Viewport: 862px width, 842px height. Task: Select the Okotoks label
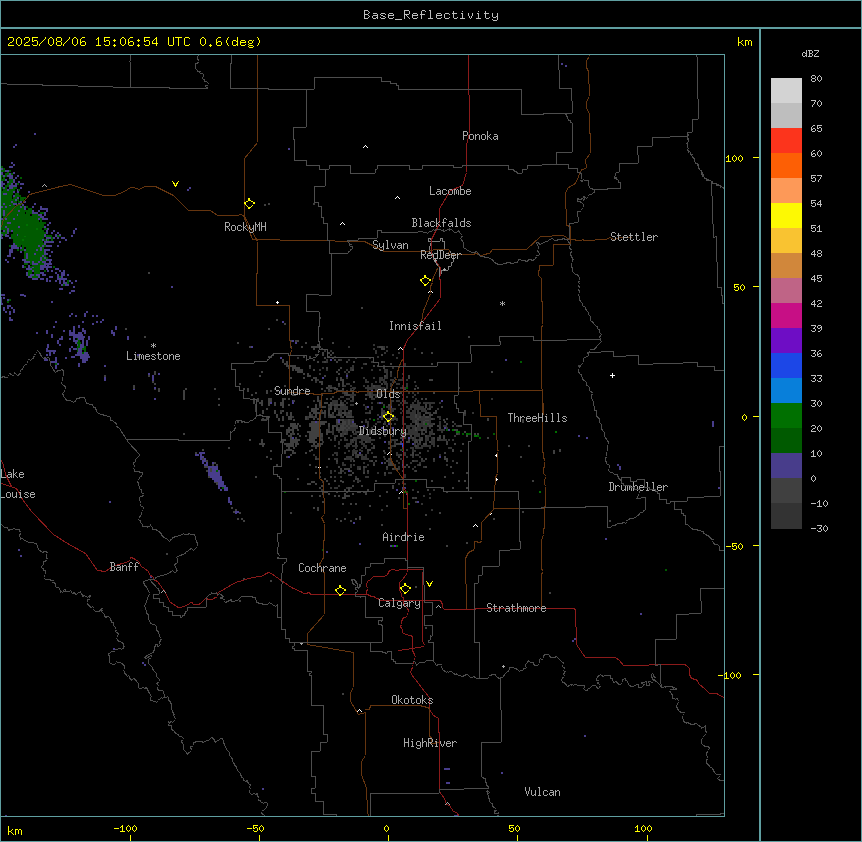click(x=412, y=700)
